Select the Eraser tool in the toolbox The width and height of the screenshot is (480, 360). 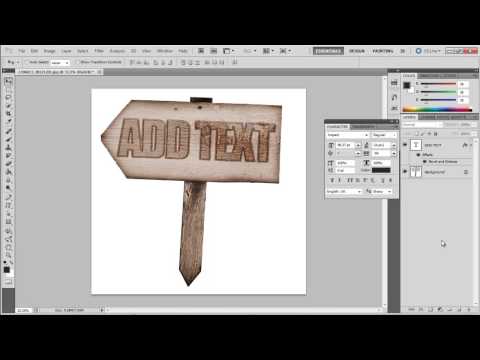tap(9, 163)
